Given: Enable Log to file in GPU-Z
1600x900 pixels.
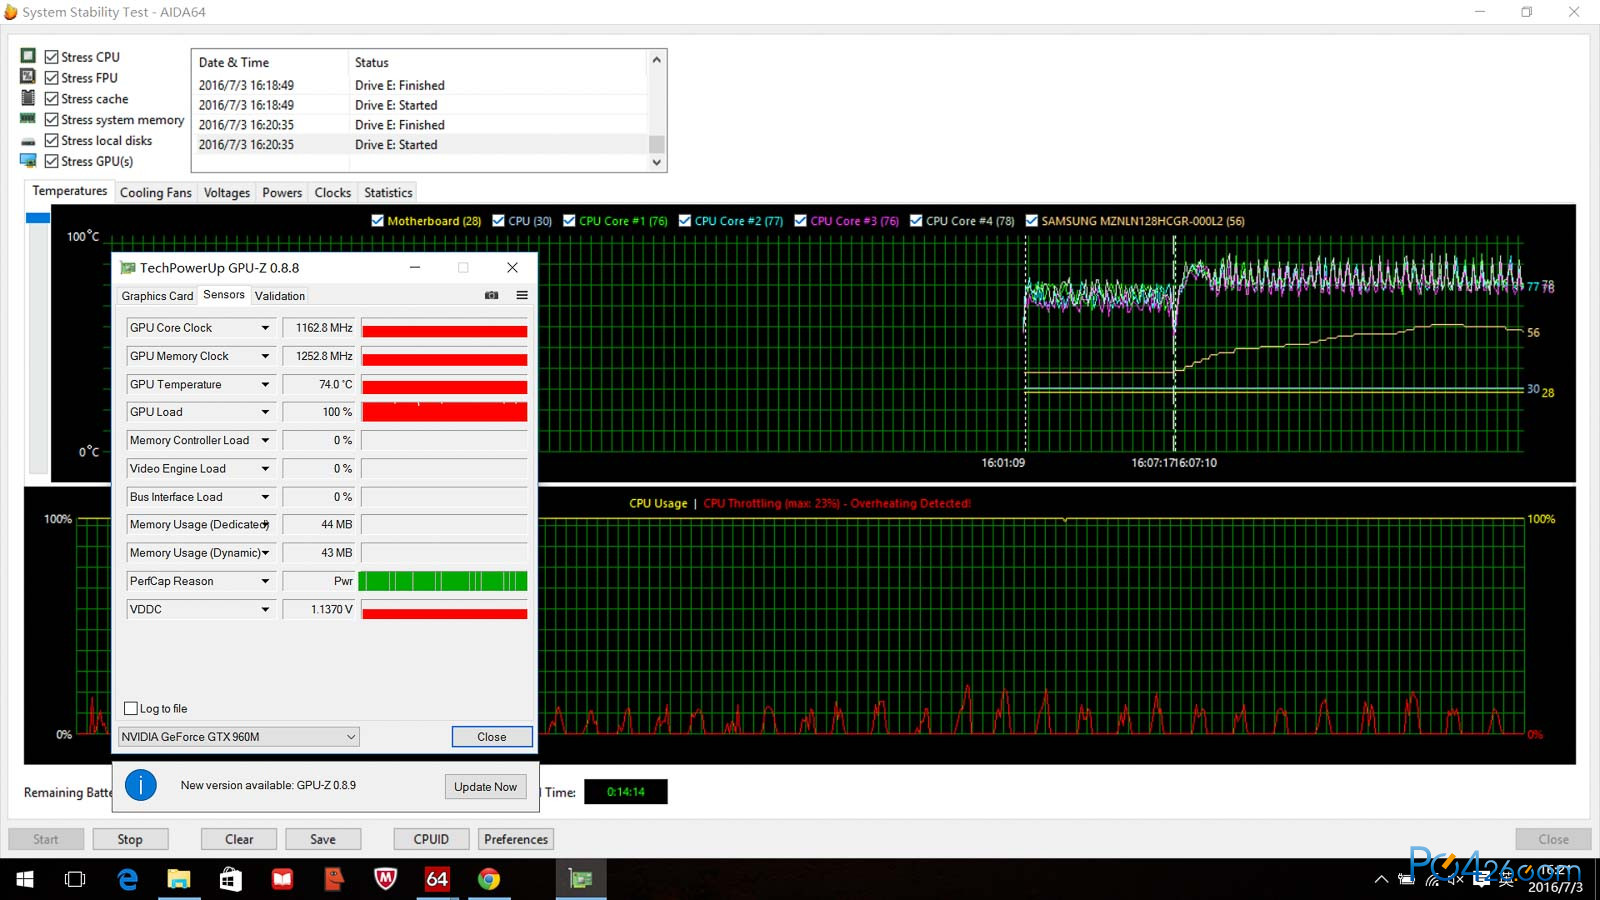Looking at the screenshot, I should click(x=131, y=708).
